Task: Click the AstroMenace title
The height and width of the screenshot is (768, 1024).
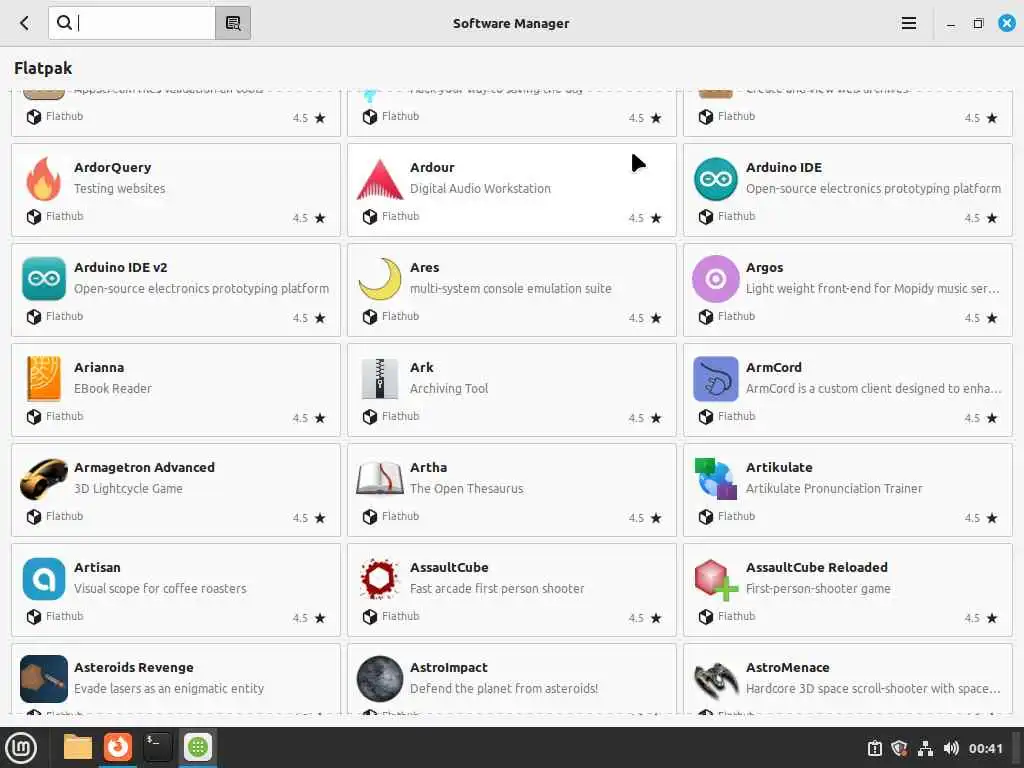Action: tap(787, 667)
